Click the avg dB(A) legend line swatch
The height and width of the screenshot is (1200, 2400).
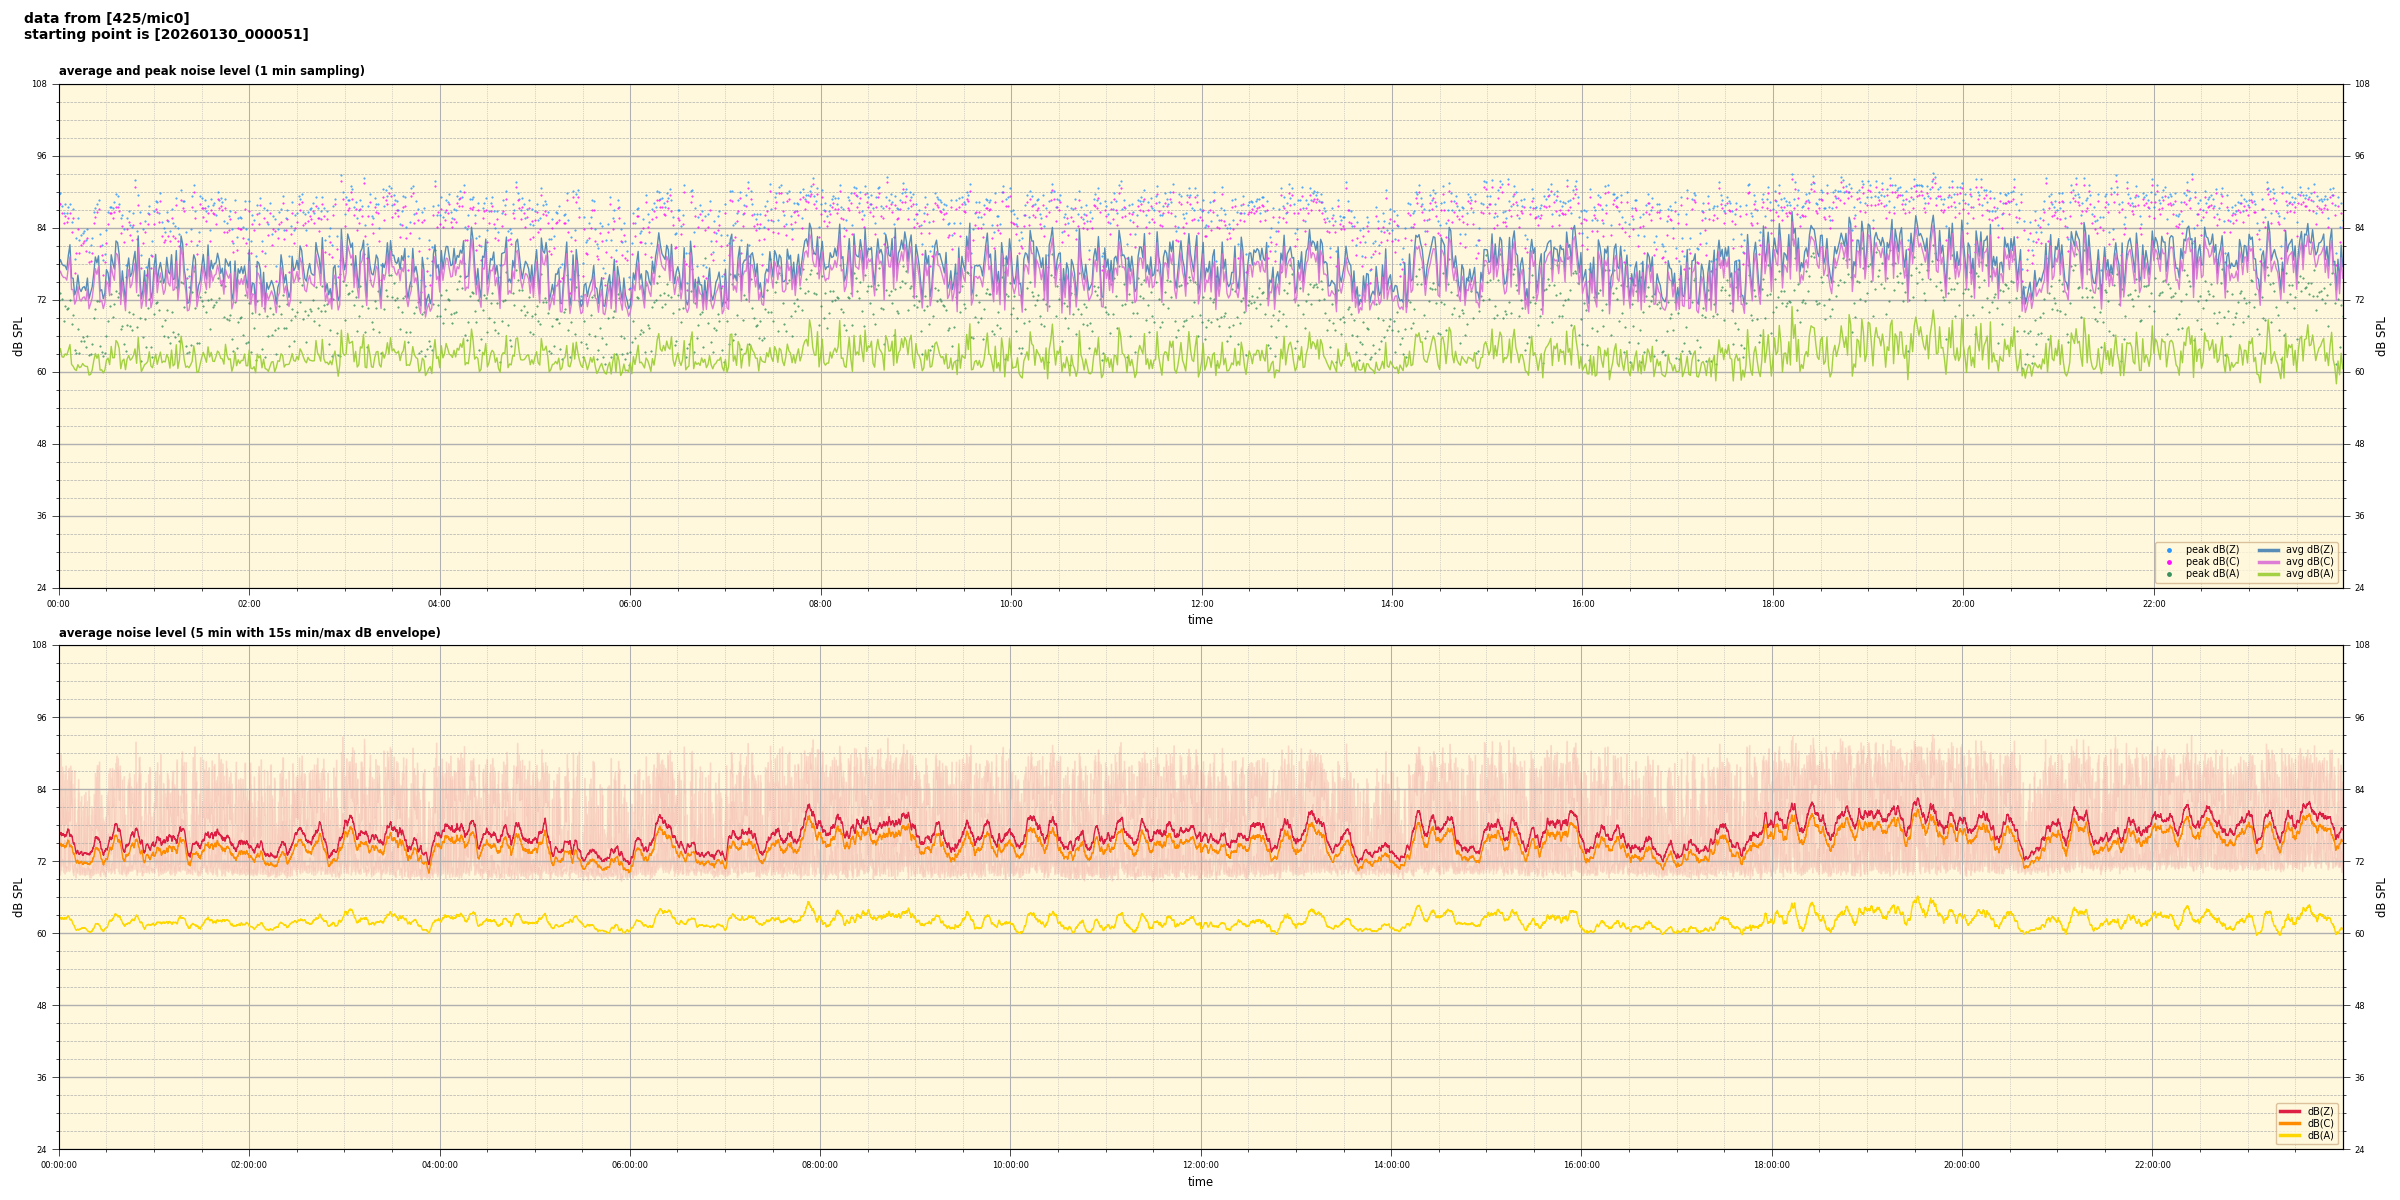2269,574
